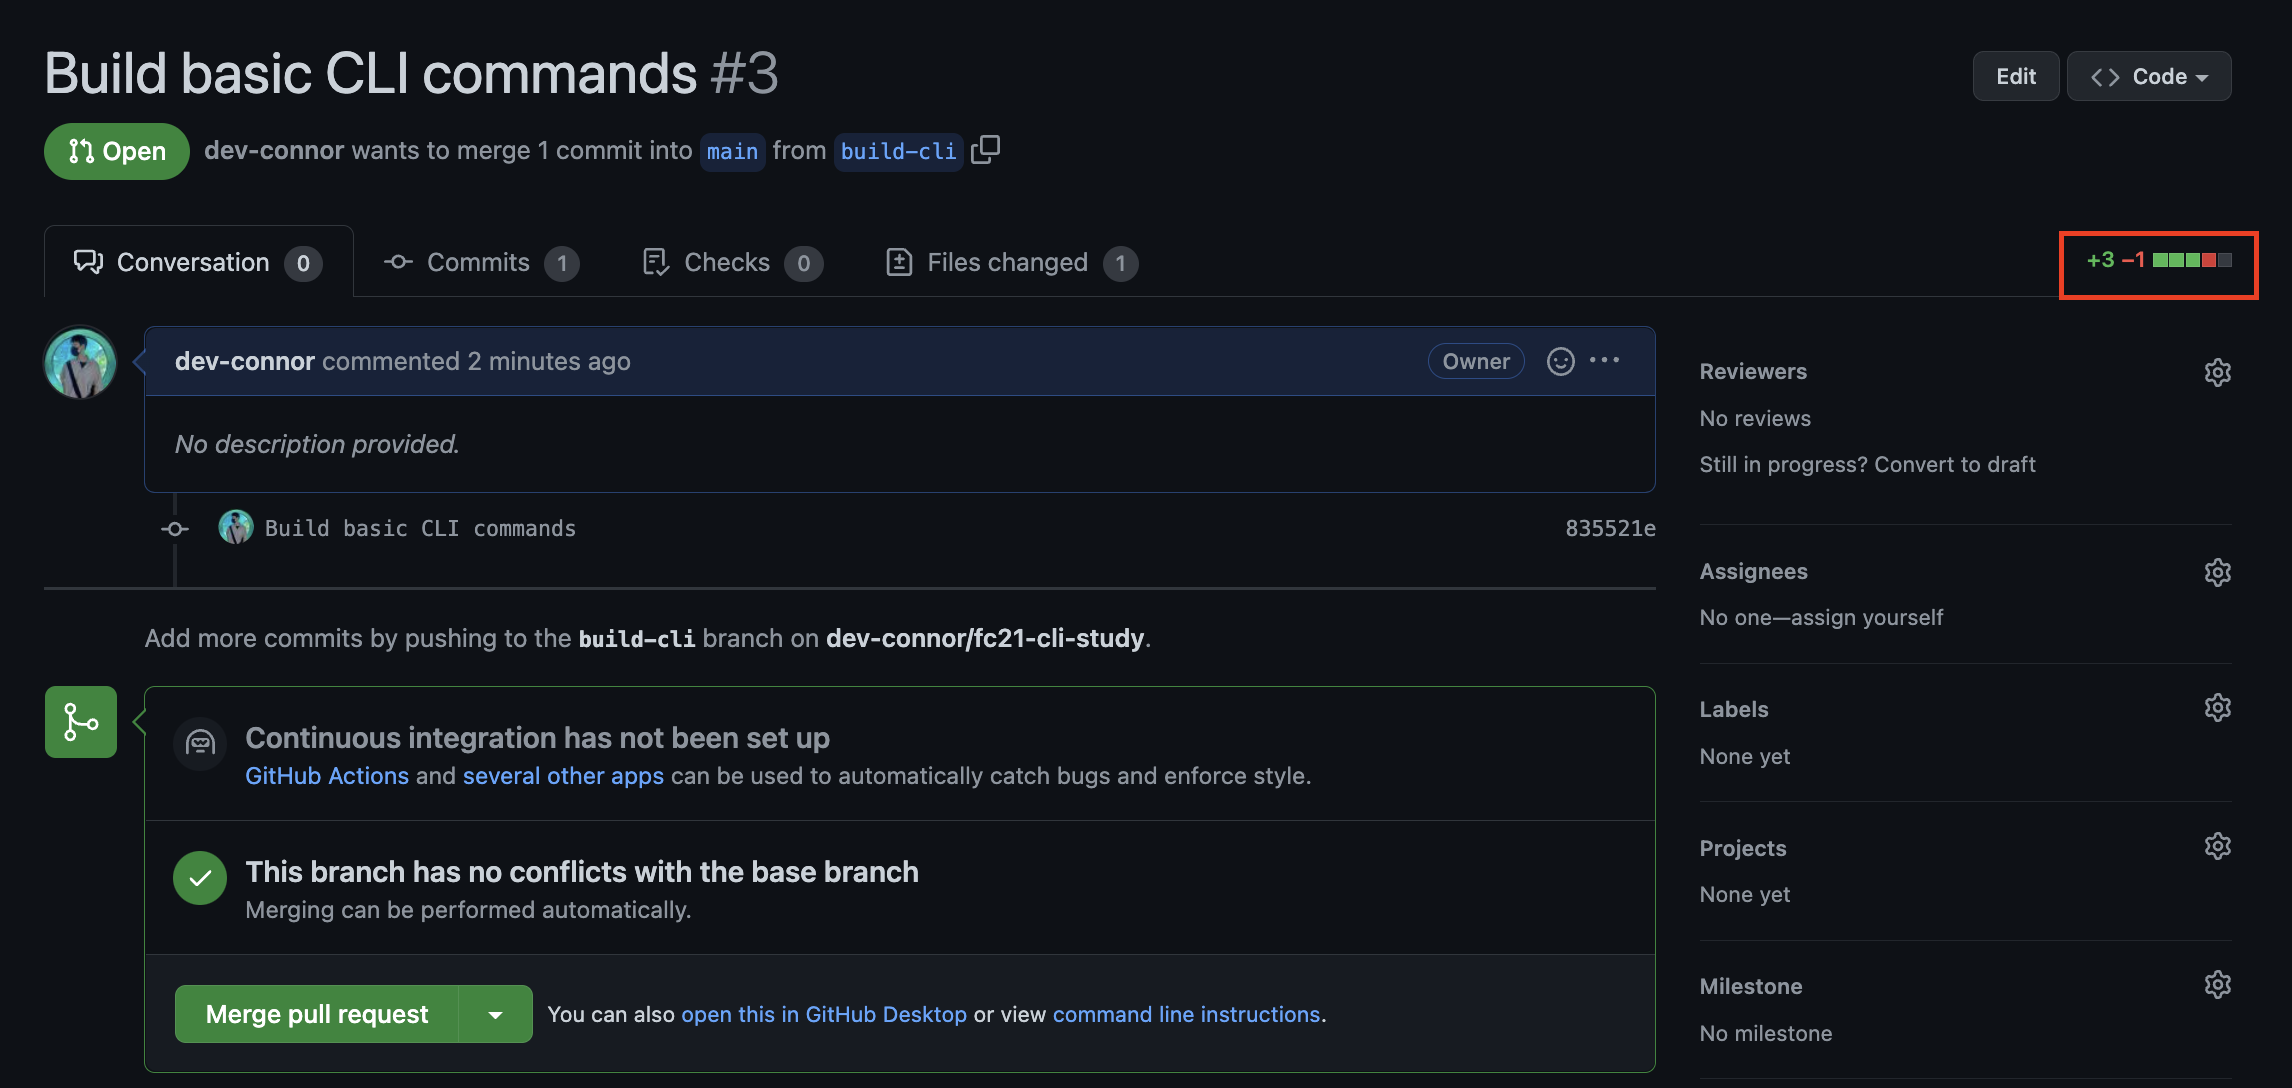Open the Milestone gear settings

click(2217, 985)
